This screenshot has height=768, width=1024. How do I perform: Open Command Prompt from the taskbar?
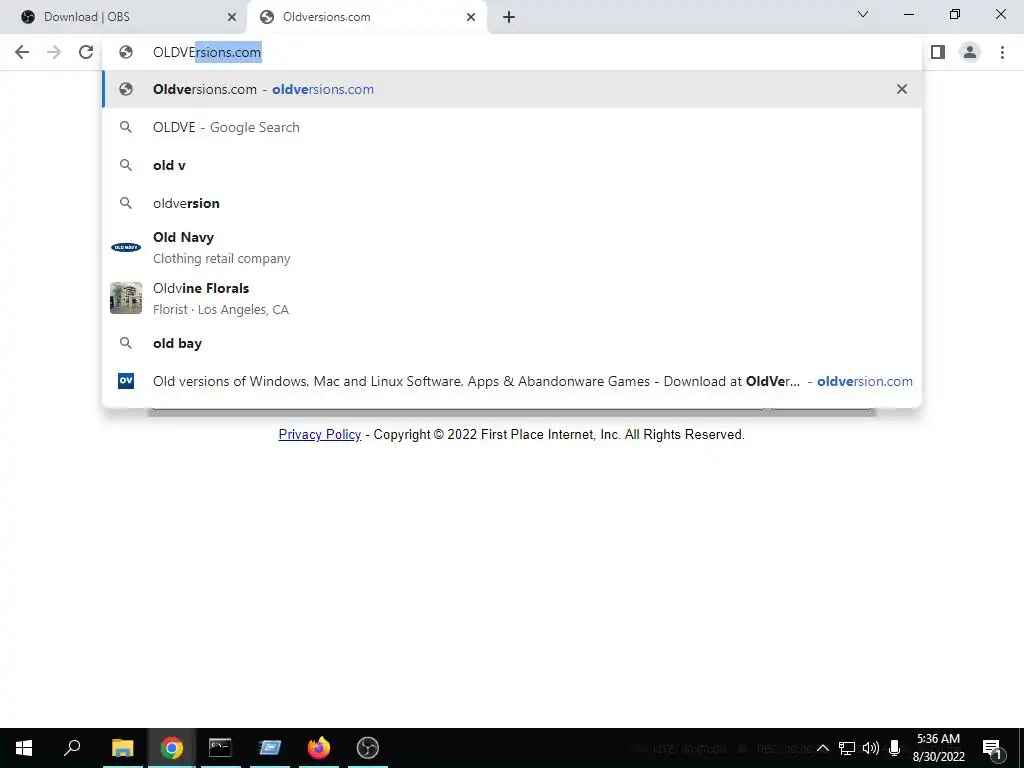220,748
